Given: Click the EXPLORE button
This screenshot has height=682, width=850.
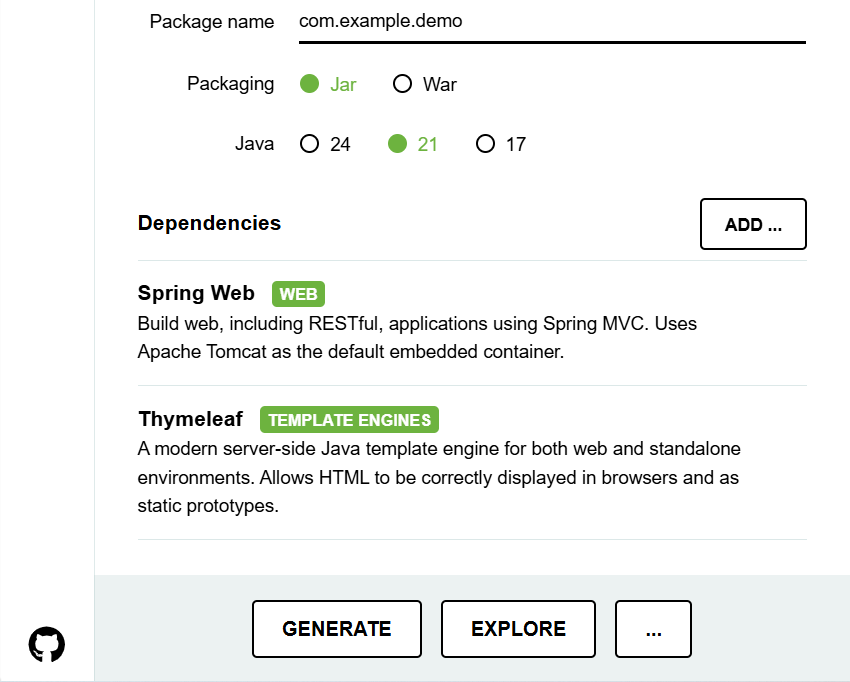Looking at the screenshot, I should point(518,629).
